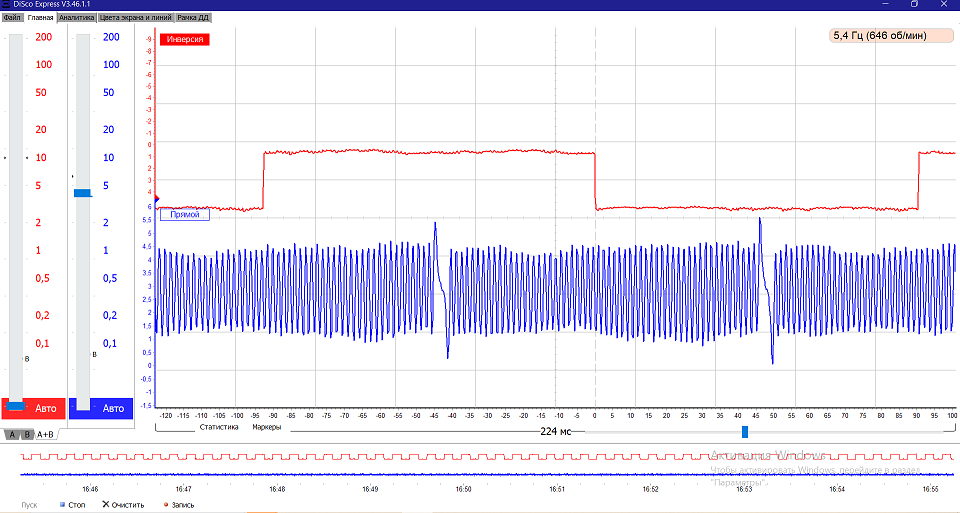The width and height of the screenshot is (960, 513).
Task: Click the greyed Пуск button
Action: point(29,505)
